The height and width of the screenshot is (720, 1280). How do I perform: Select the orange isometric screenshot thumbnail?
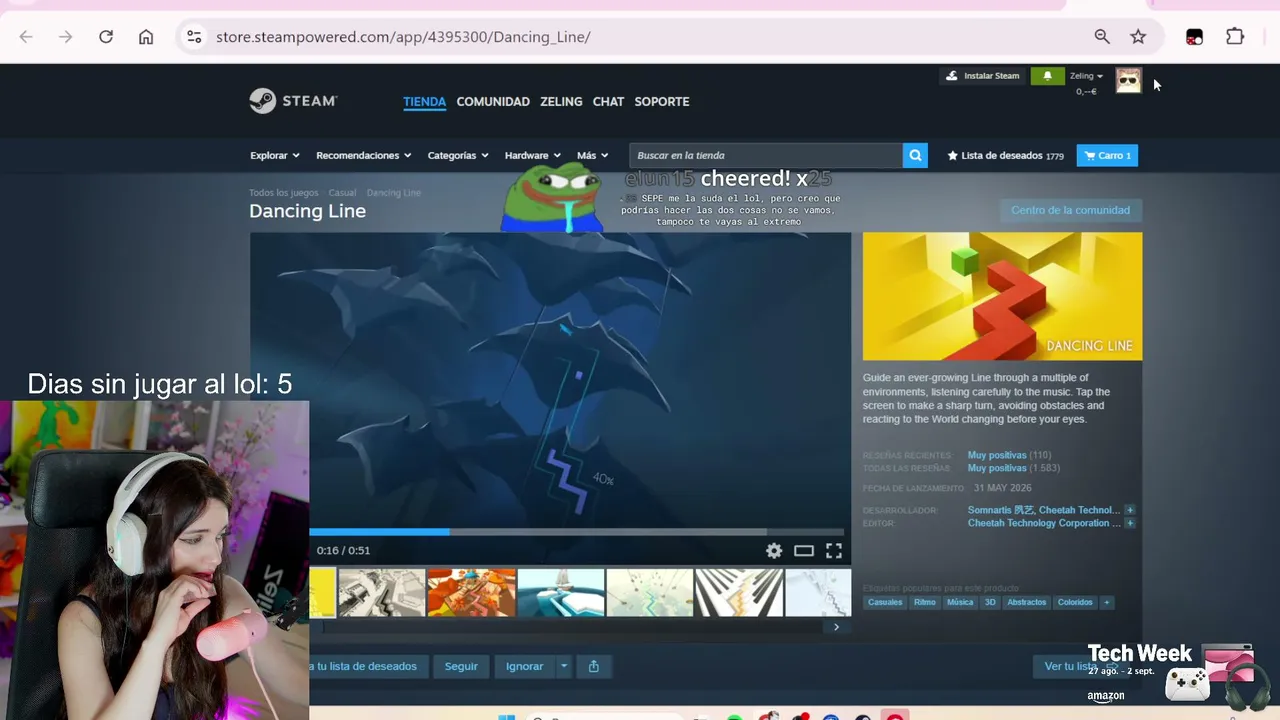click(x=471, y=593)
